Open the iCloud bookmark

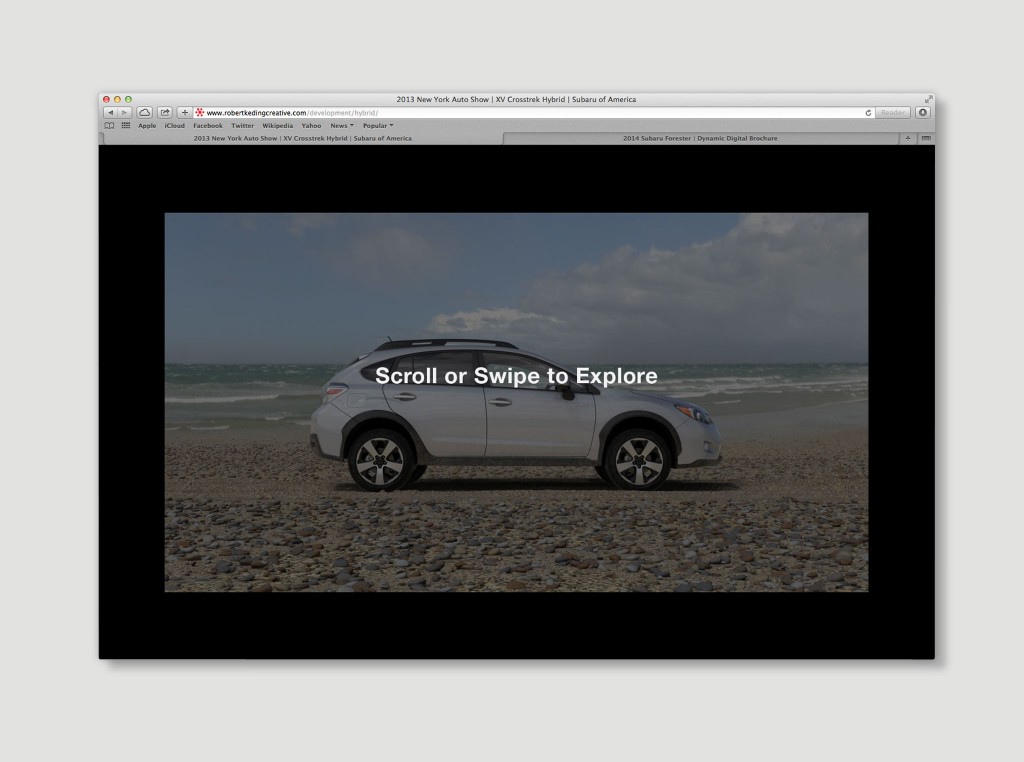click(x=174, y=125)
